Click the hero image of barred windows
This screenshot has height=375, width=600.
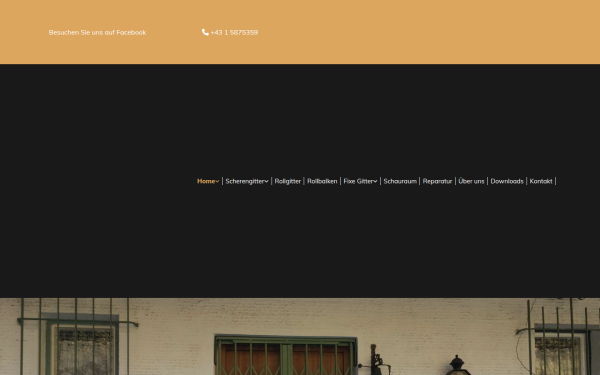click(x=300, y=336)
